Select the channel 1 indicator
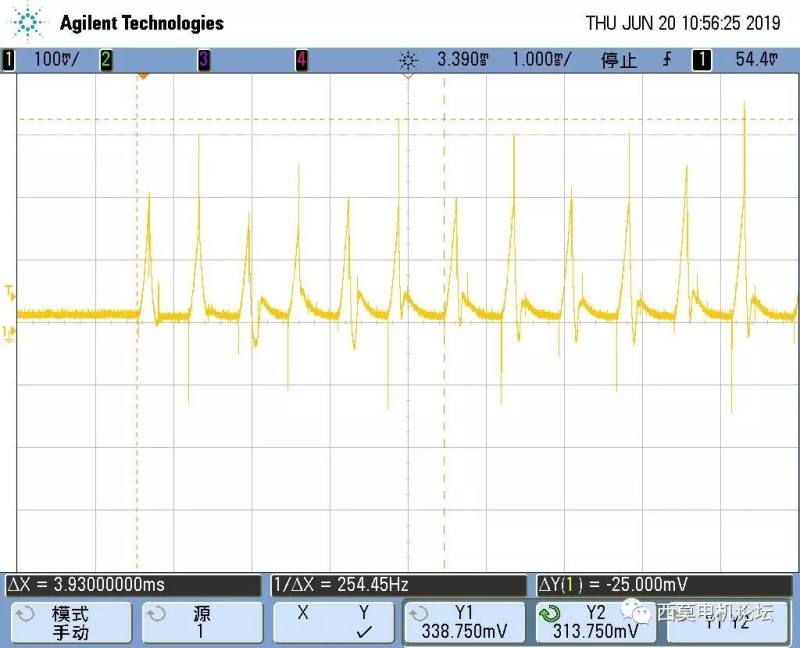 (x=9, y=60)
